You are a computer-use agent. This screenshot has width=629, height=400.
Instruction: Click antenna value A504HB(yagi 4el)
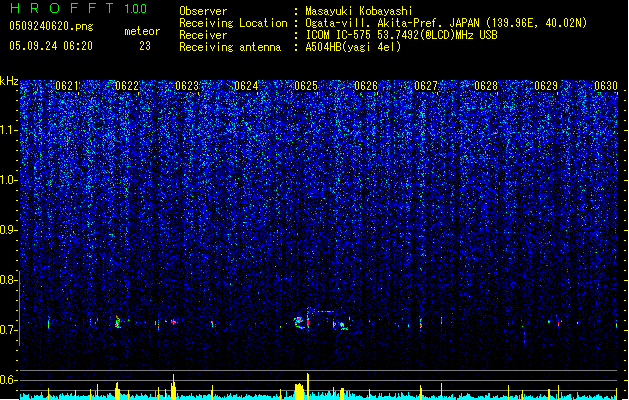click(353, 47)
